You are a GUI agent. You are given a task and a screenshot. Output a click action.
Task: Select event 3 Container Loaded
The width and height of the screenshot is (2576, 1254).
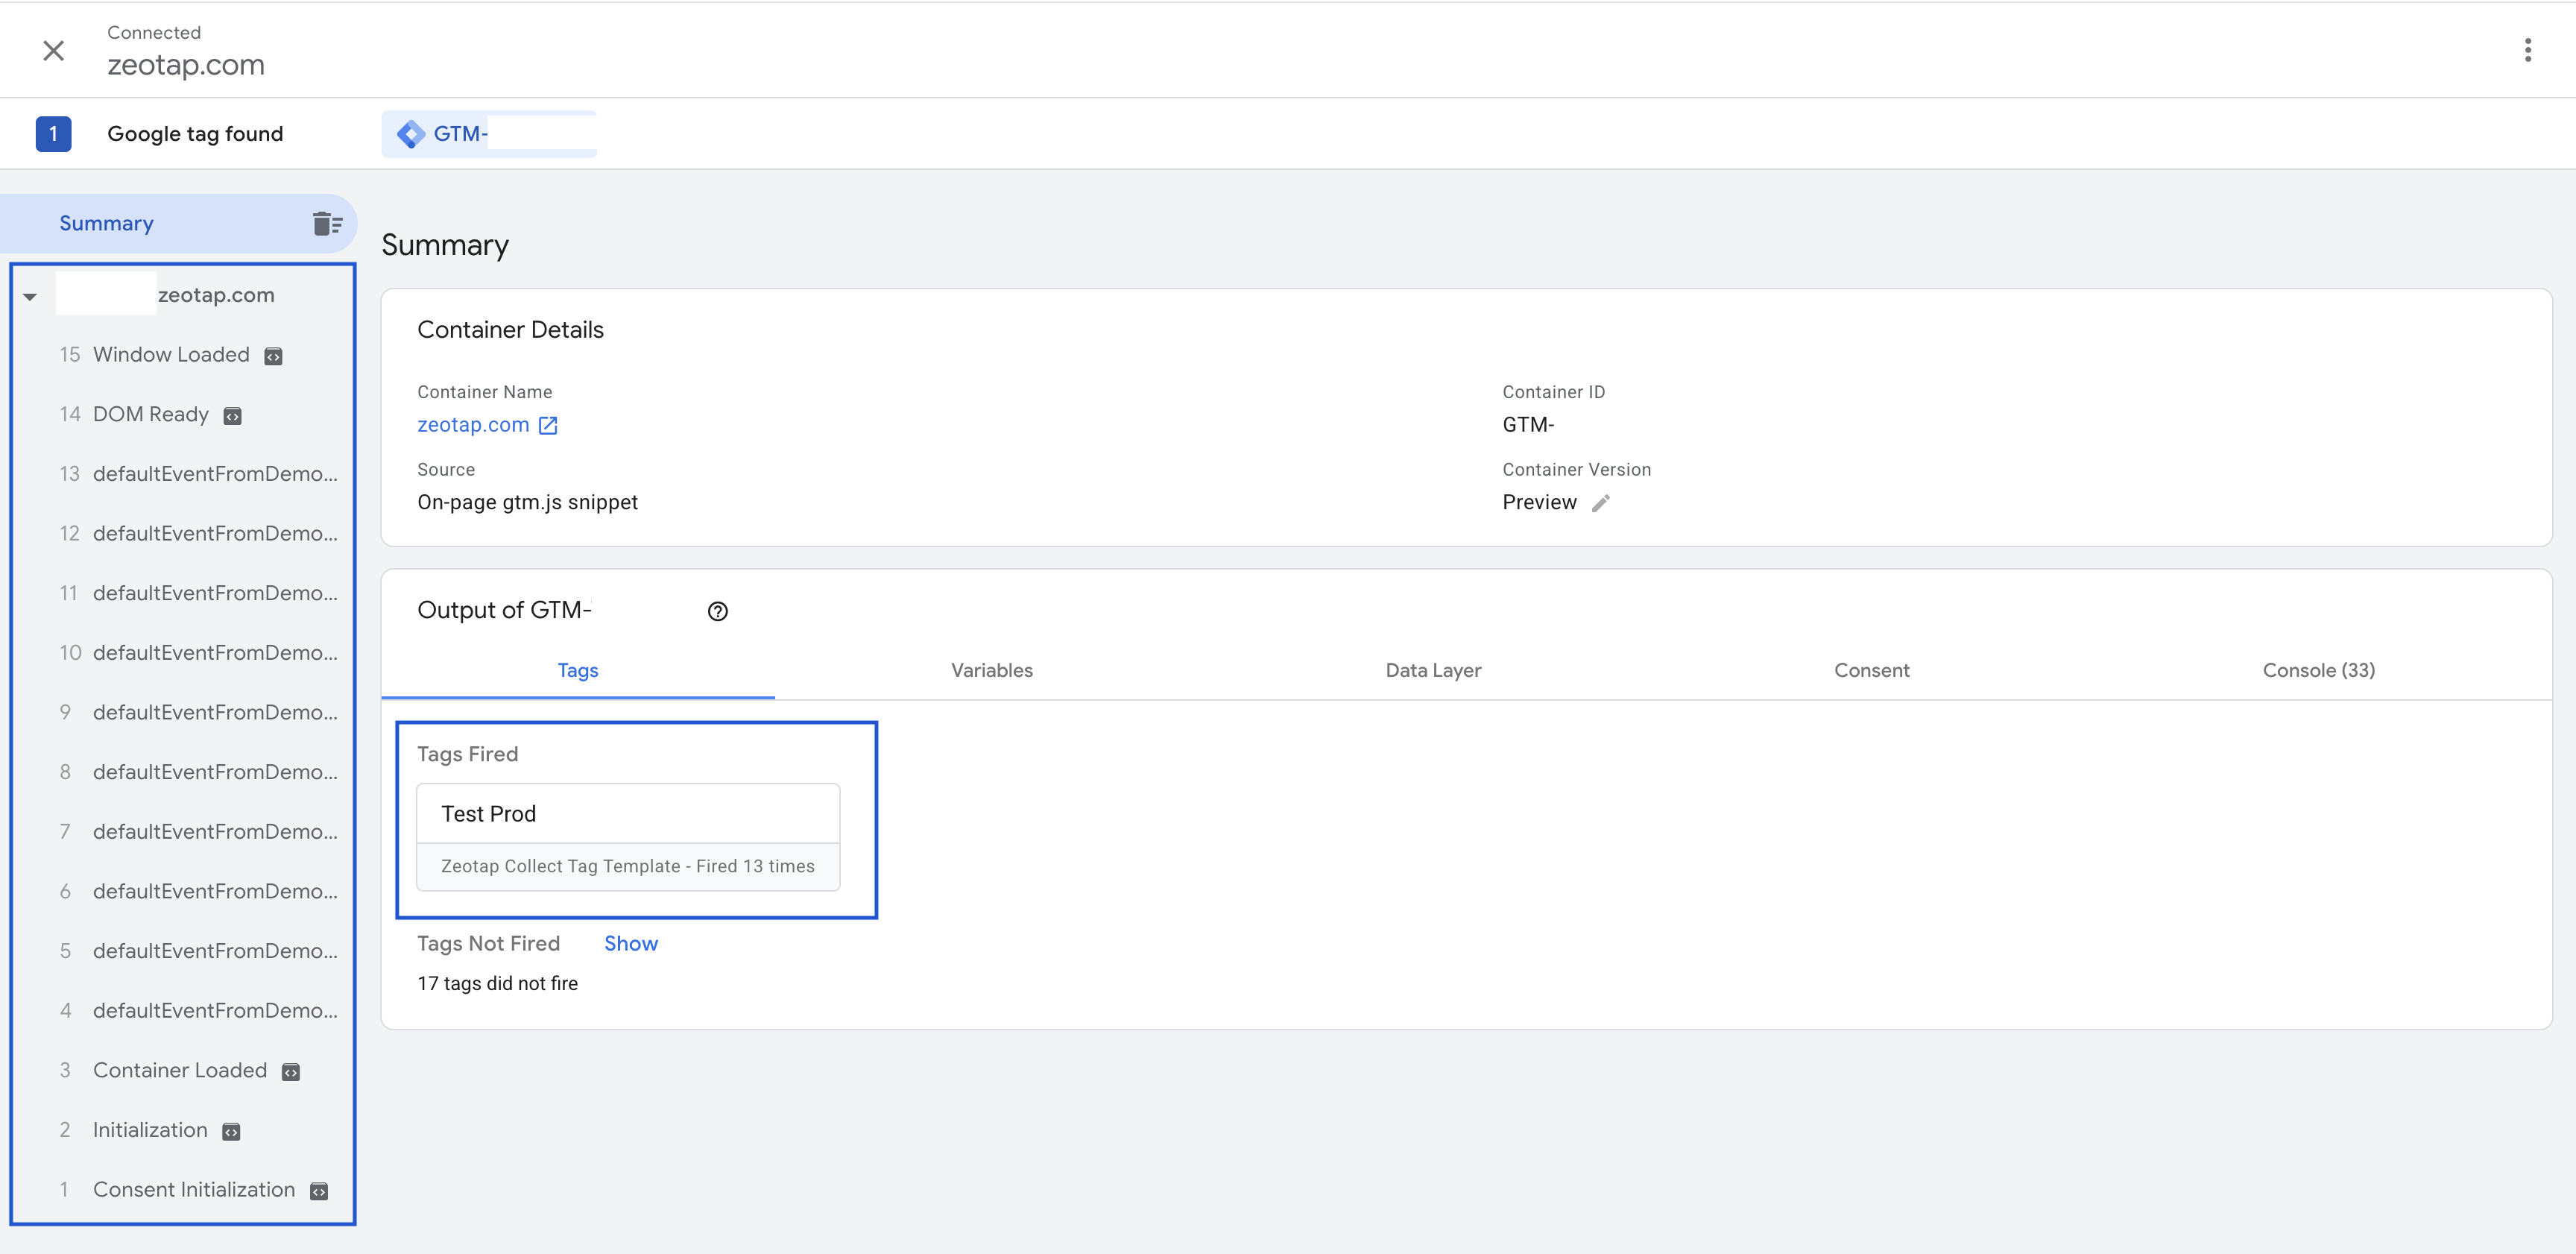[179, 1070]
